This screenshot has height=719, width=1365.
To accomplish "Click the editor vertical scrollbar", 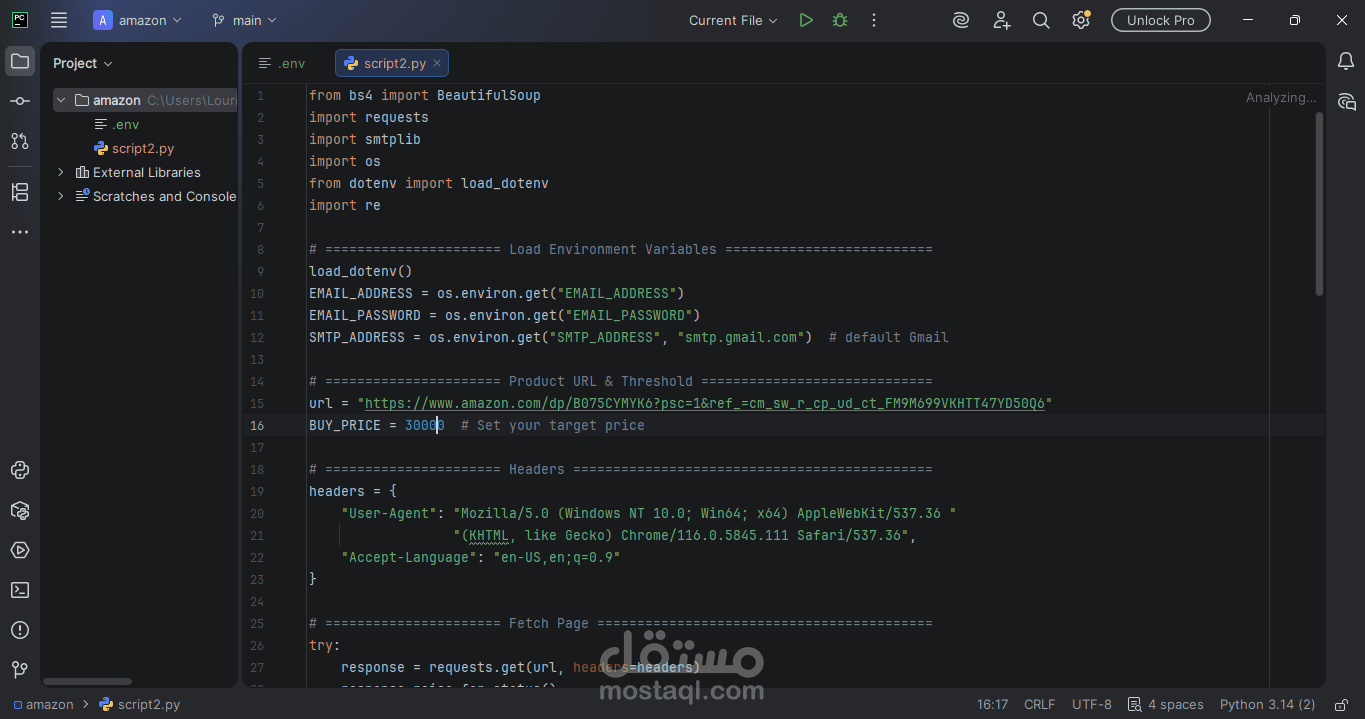I will 1319,203.
